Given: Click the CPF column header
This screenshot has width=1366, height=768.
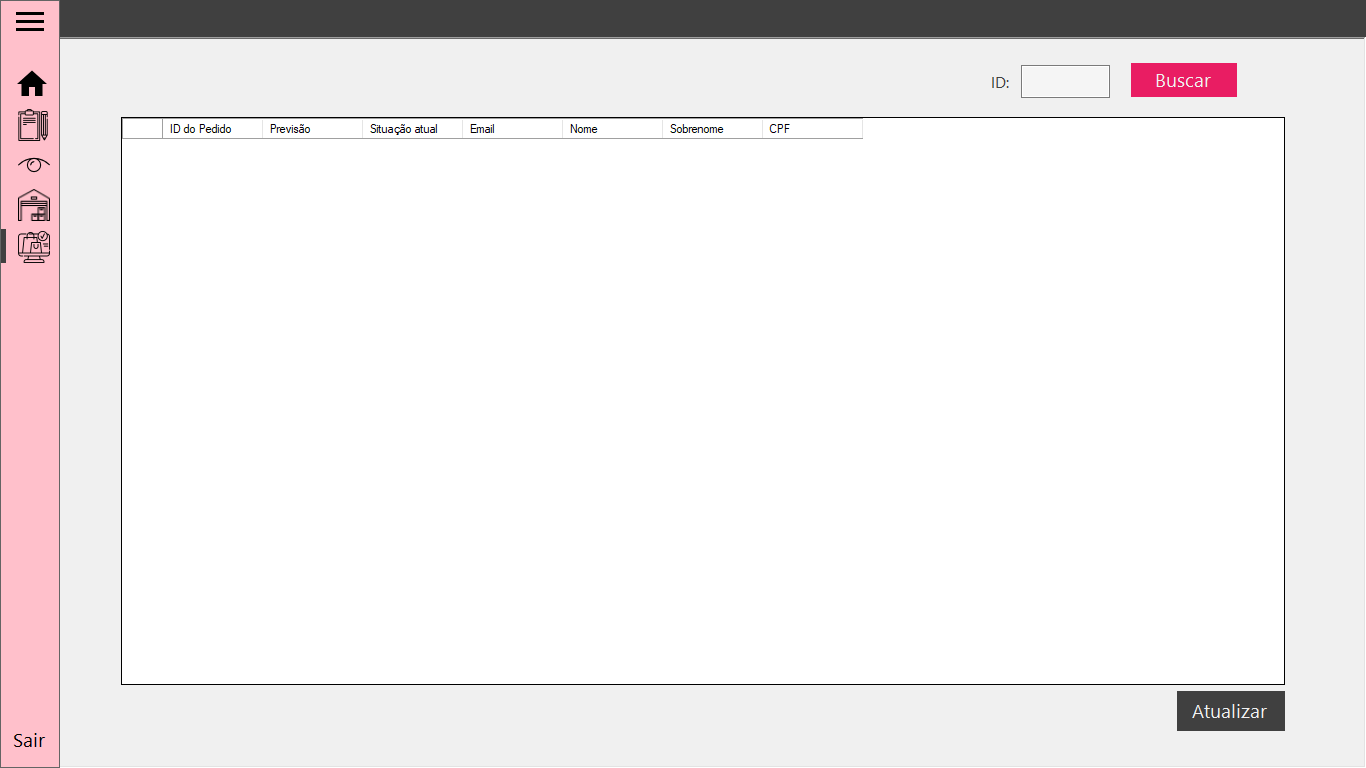Looking at the screenshot, I should coord(811,128).
